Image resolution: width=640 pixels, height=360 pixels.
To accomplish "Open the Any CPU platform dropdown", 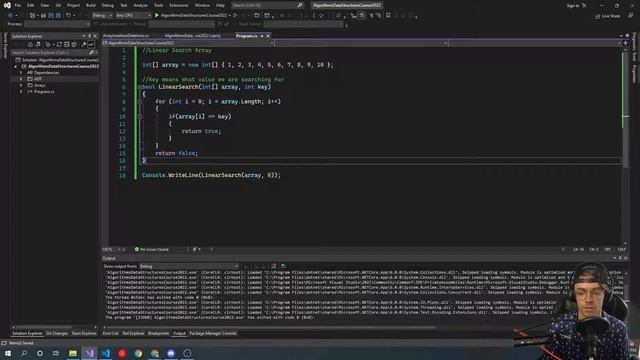I will click(133, 16).
